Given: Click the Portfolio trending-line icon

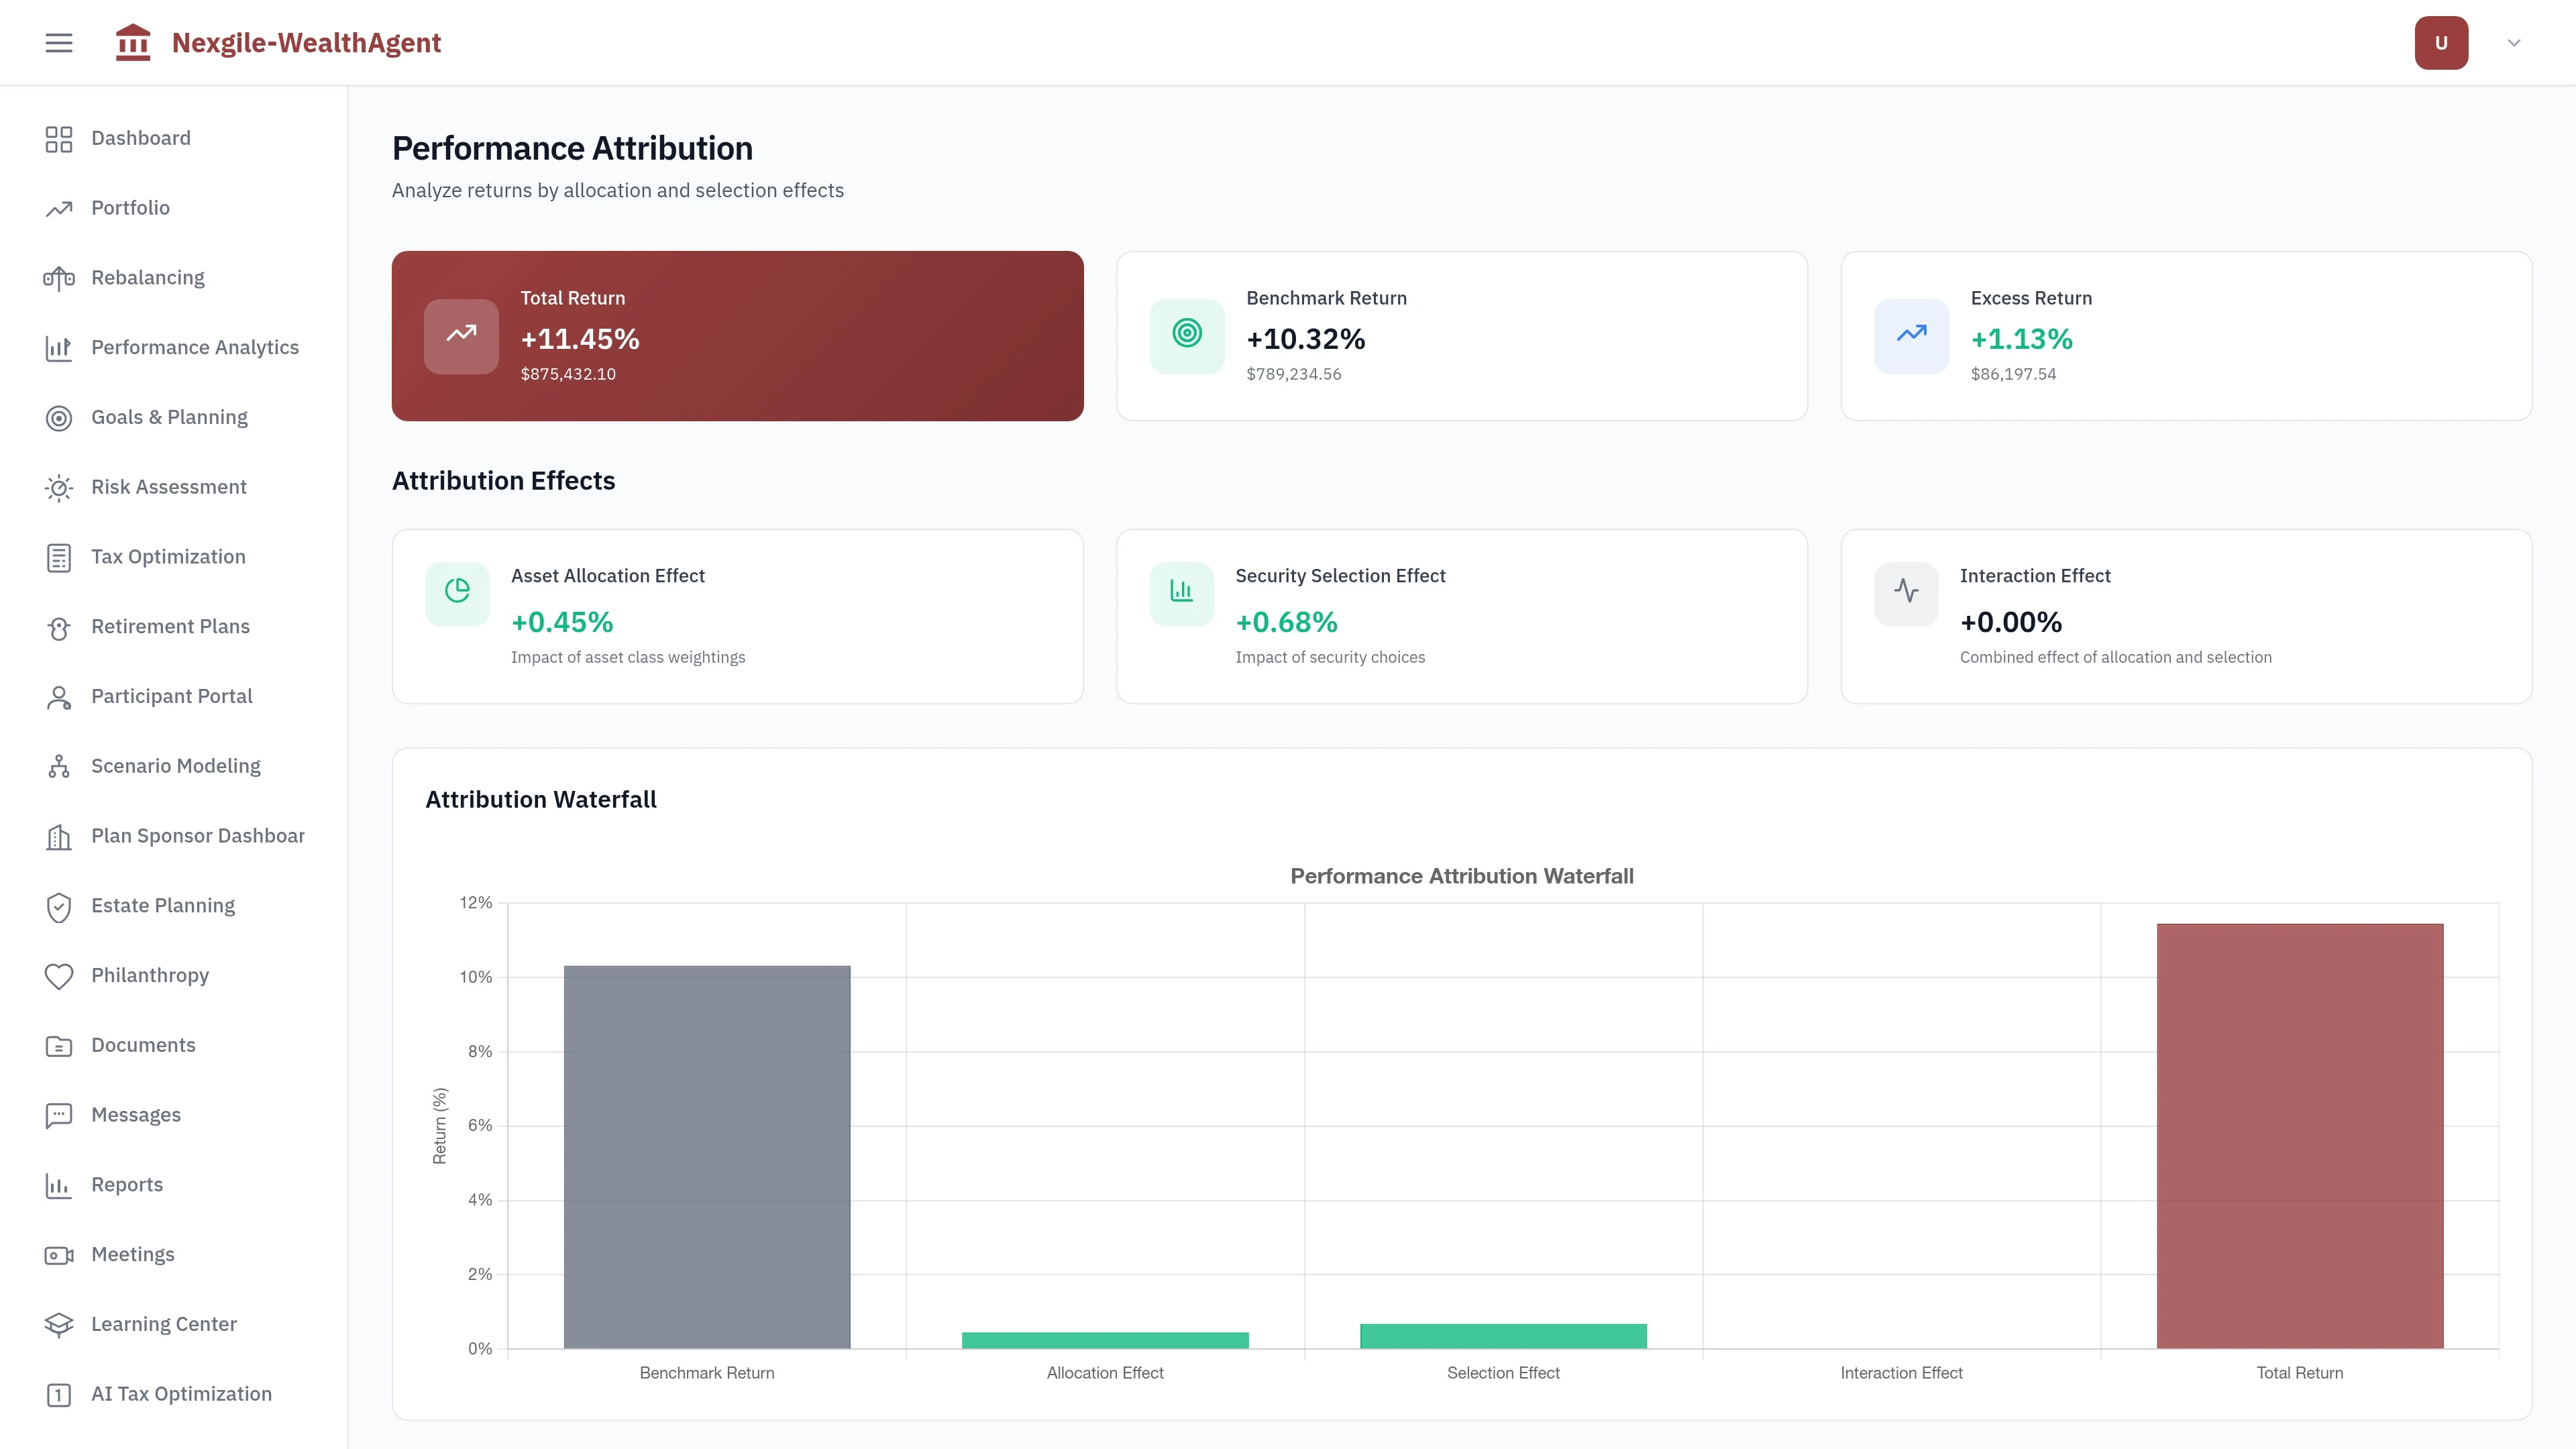Looking at the screenshot, I should click(x=58, y=208).
